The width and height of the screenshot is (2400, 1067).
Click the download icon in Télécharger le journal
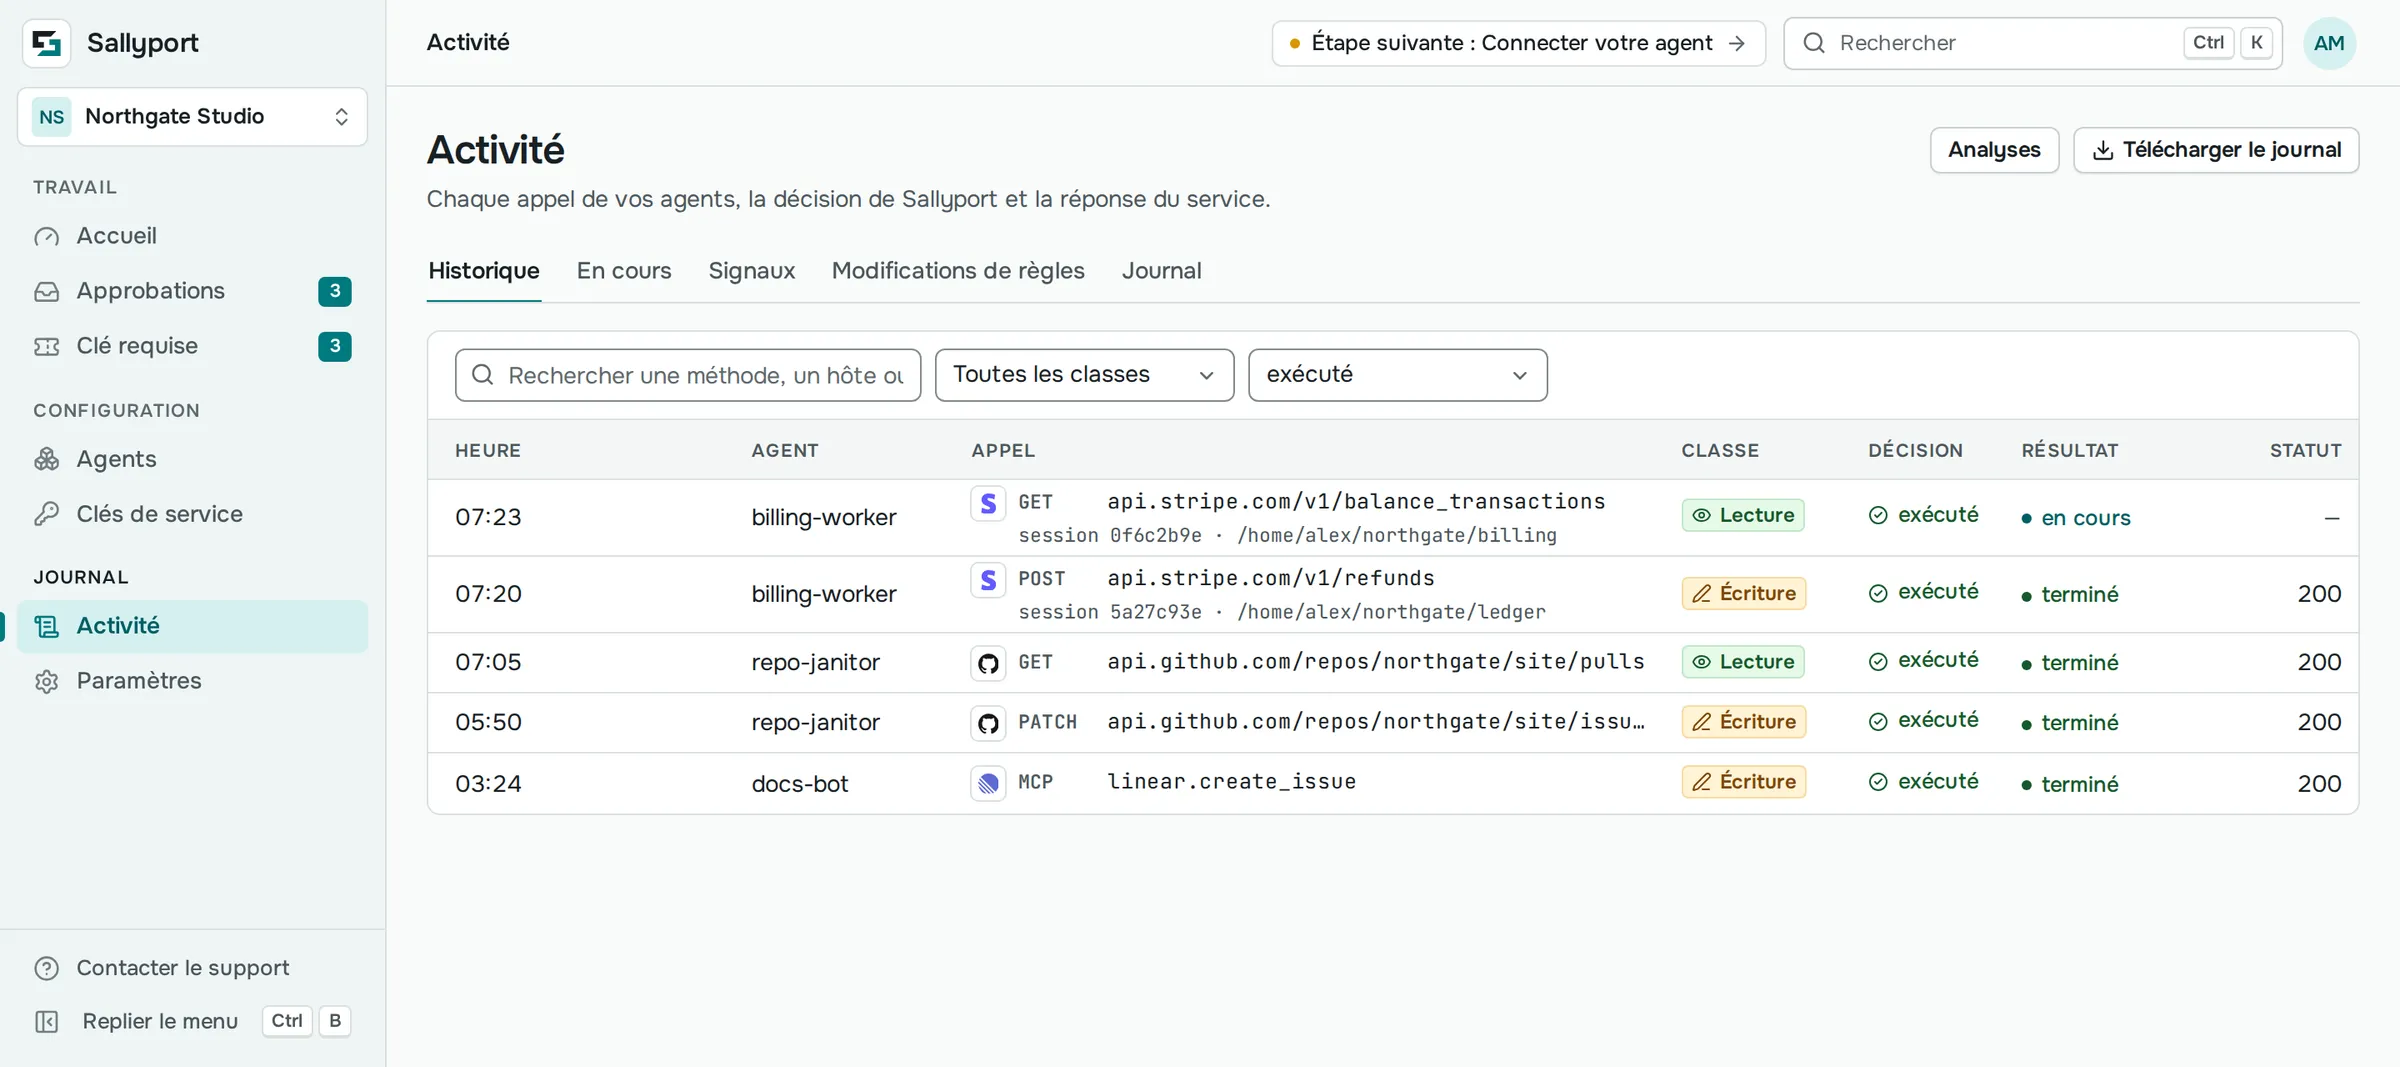(x=2103, y=150)
